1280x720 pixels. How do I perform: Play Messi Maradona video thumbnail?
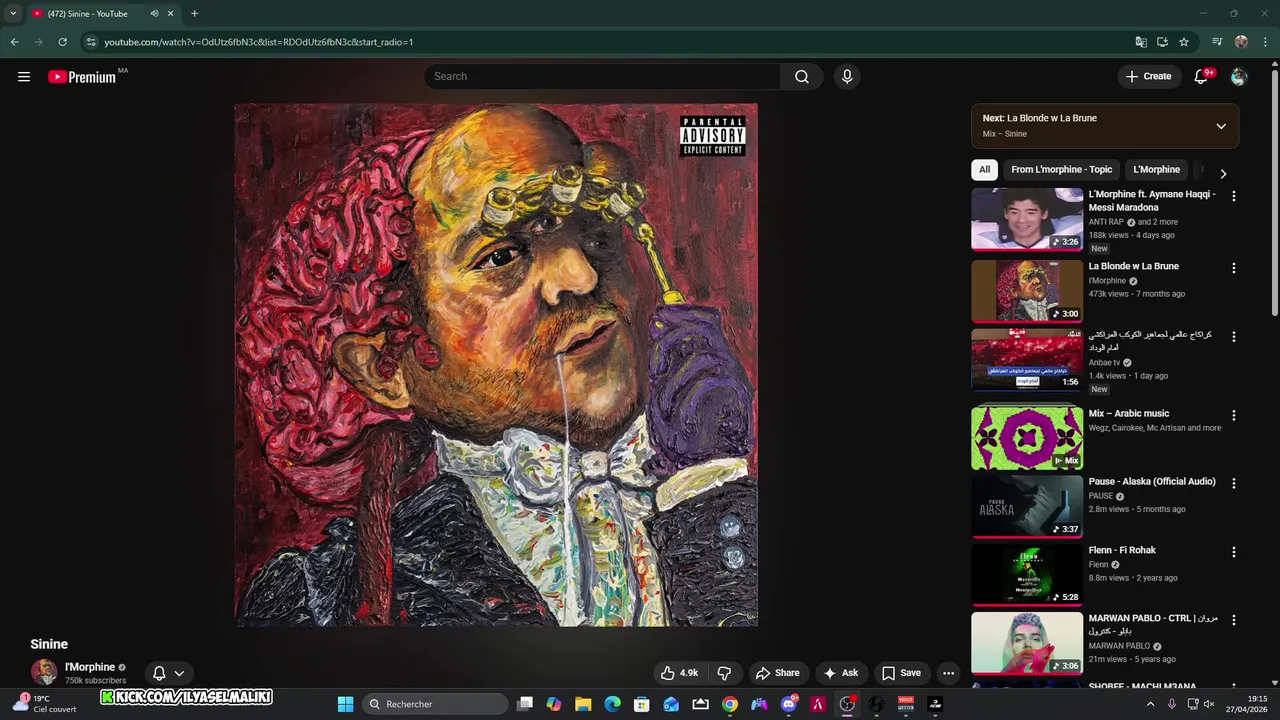[x=1027, y=219]
